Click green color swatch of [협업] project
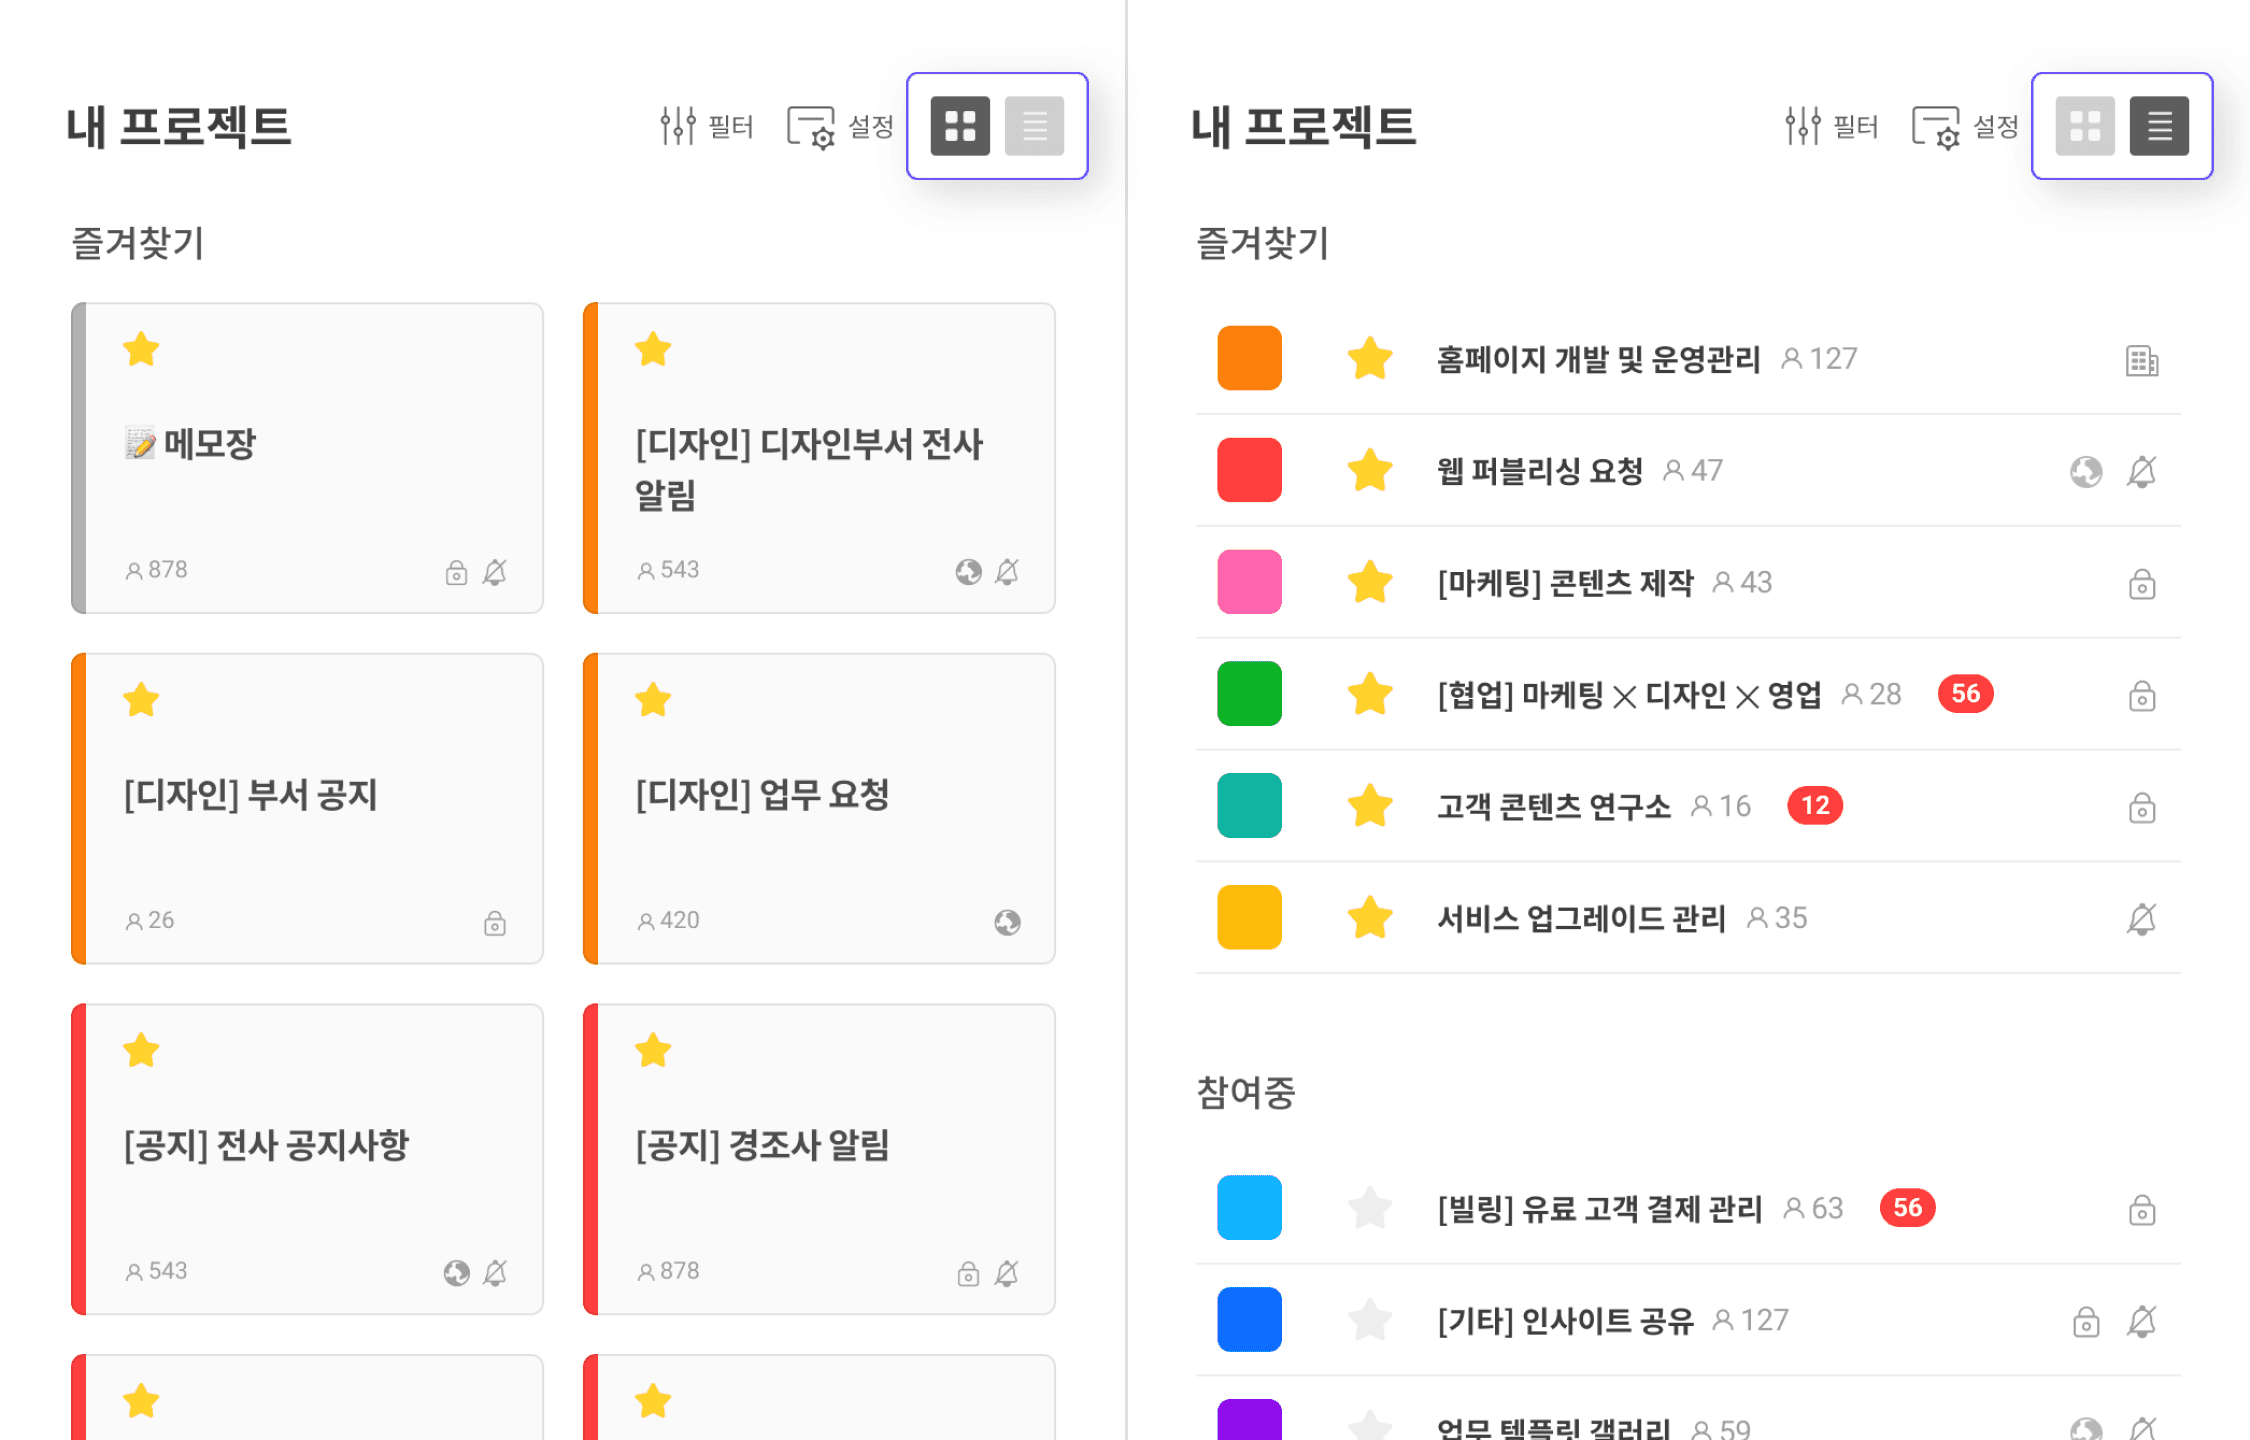Screen dimensions: 2250x1440 pyautogui.click(x=1249, y=694)
